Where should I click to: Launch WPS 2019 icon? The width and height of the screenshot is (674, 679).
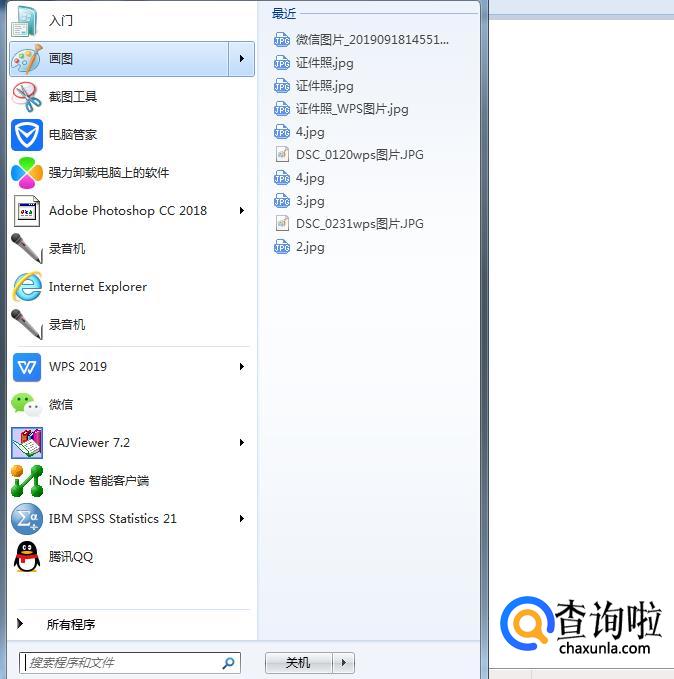[27, 367]
